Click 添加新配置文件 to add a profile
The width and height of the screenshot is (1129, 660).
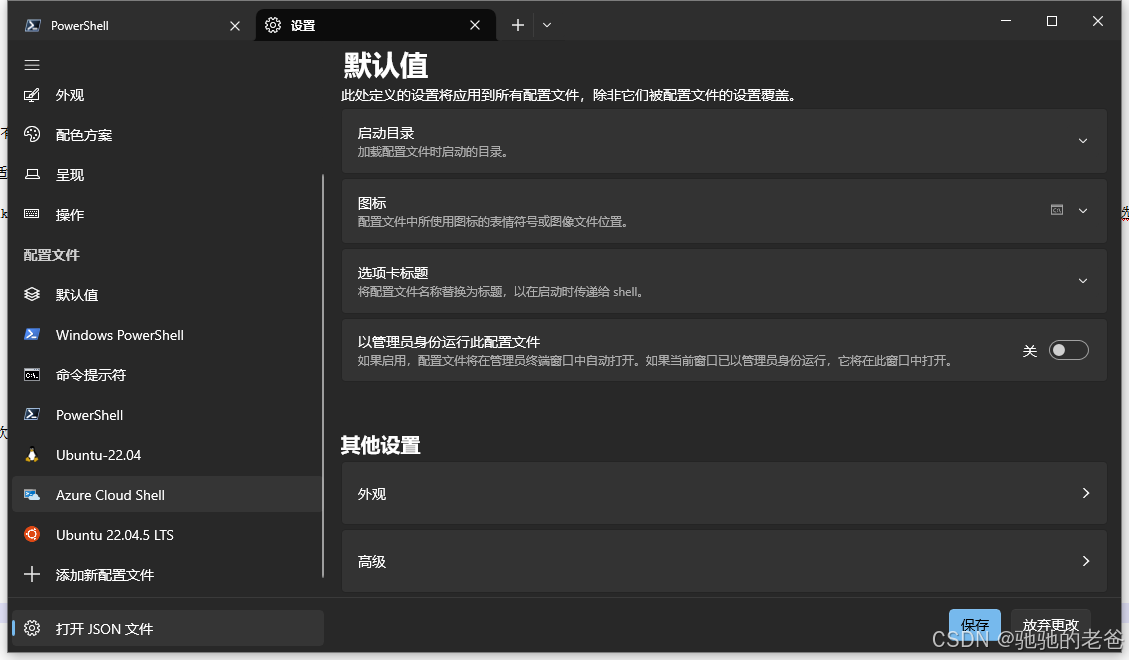[x=167, y=574]
